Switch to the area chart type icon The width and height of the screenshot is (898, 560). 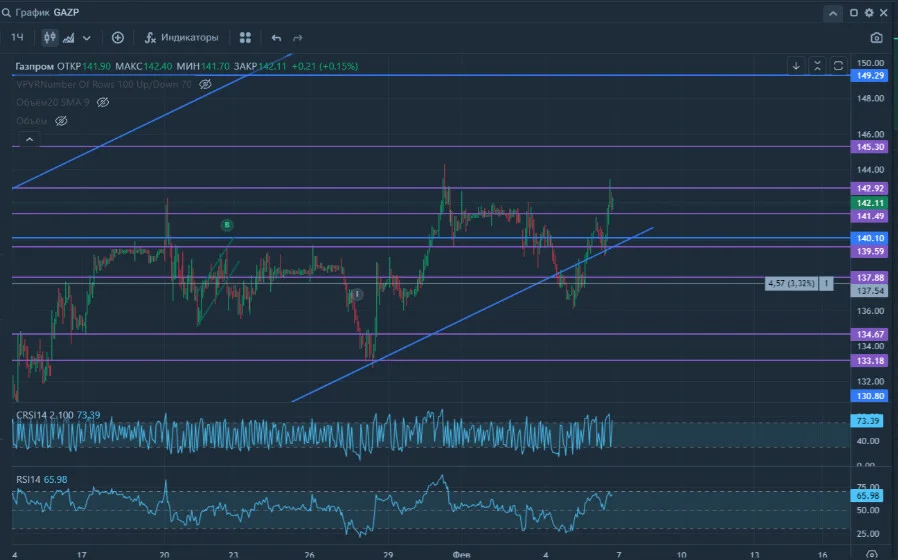click(69, 38)
